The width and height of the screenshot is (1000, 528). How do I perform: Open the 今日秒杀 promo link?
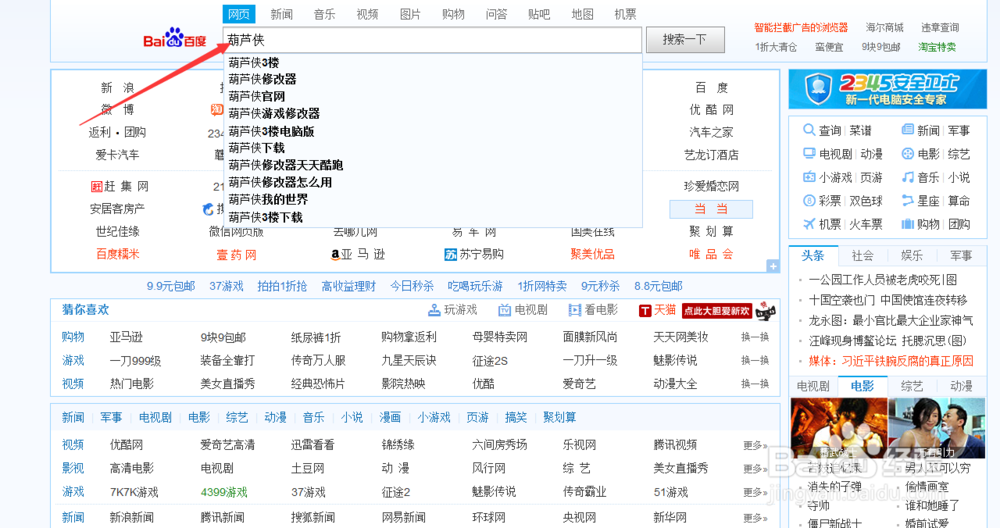[x=412, y=286]
